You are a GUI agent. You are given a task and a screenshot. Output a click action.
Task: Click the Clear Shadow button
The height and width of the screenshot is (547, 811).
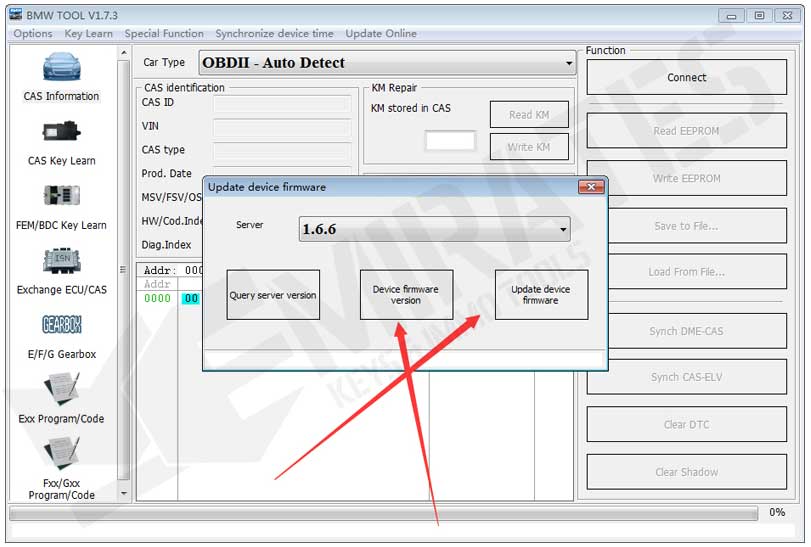686,472
